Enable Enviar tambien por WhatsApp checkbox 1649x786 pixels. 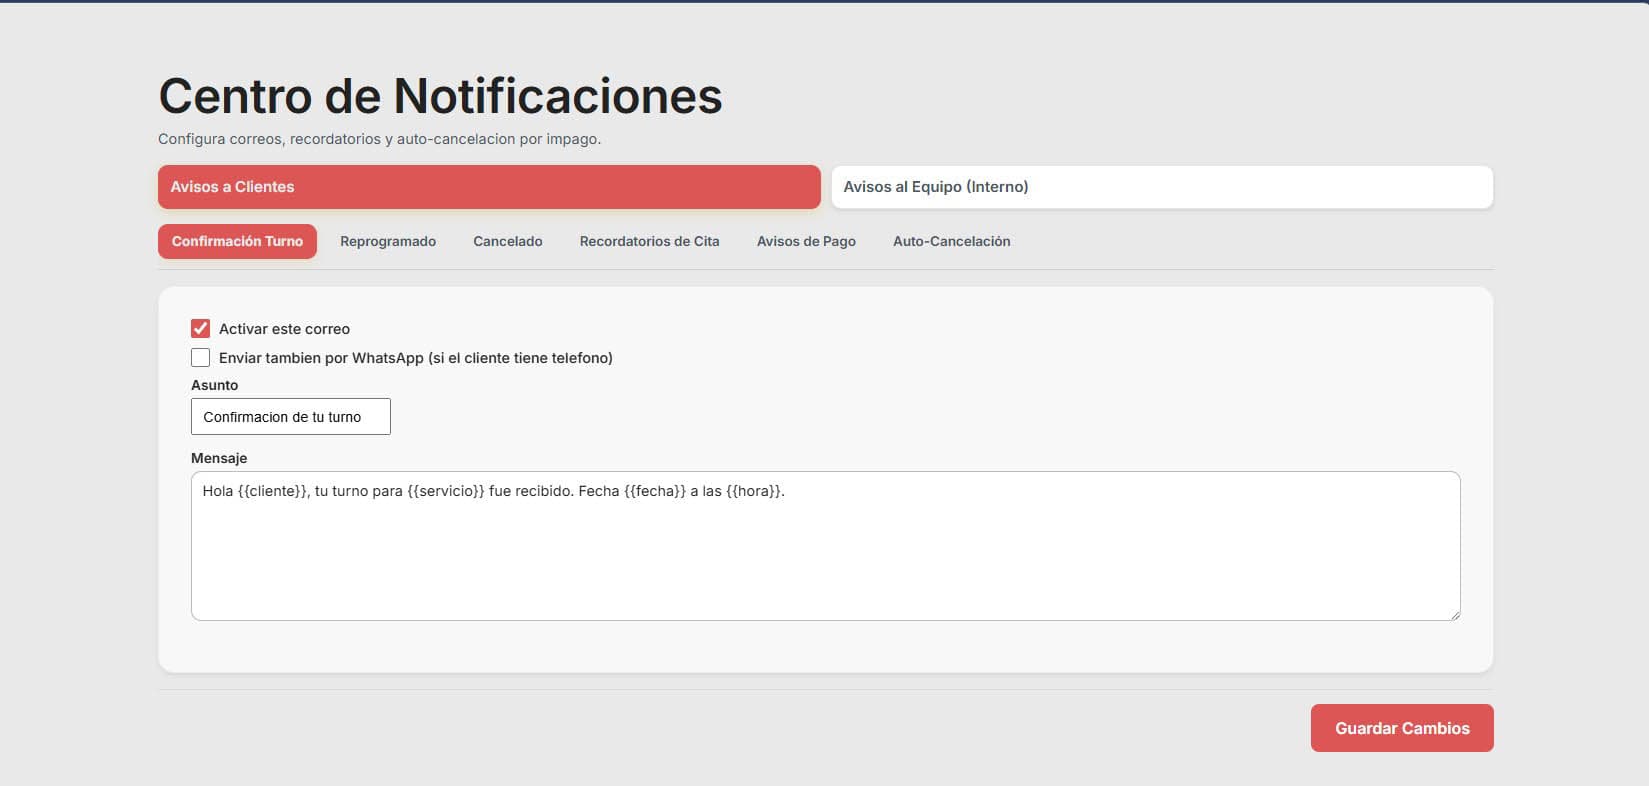(200, 357)
